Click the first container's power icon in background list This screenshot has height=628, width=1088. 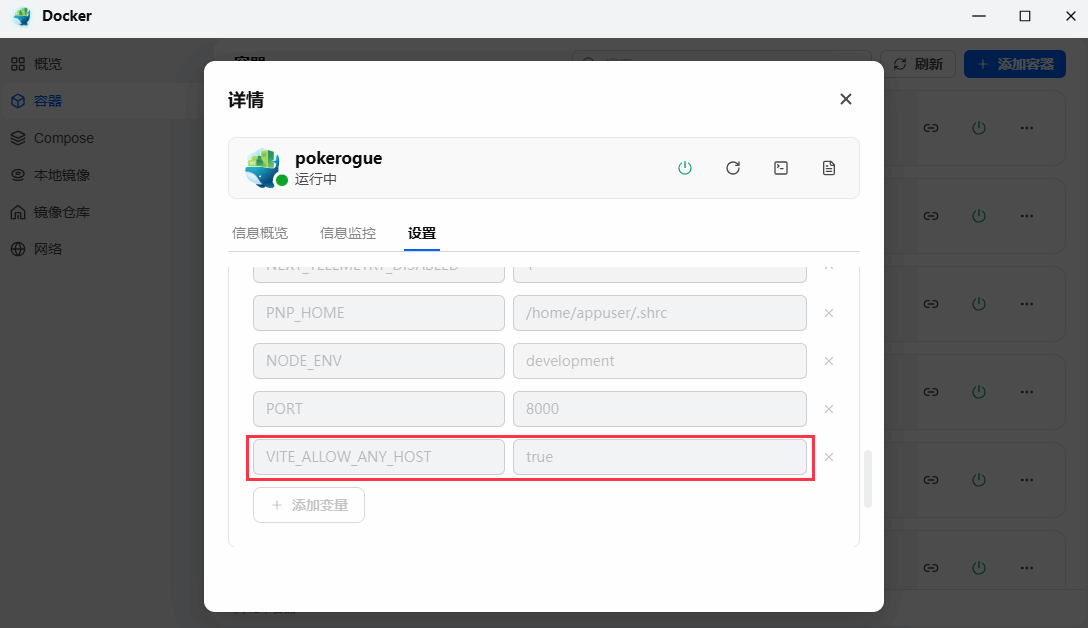pos(979,128)
